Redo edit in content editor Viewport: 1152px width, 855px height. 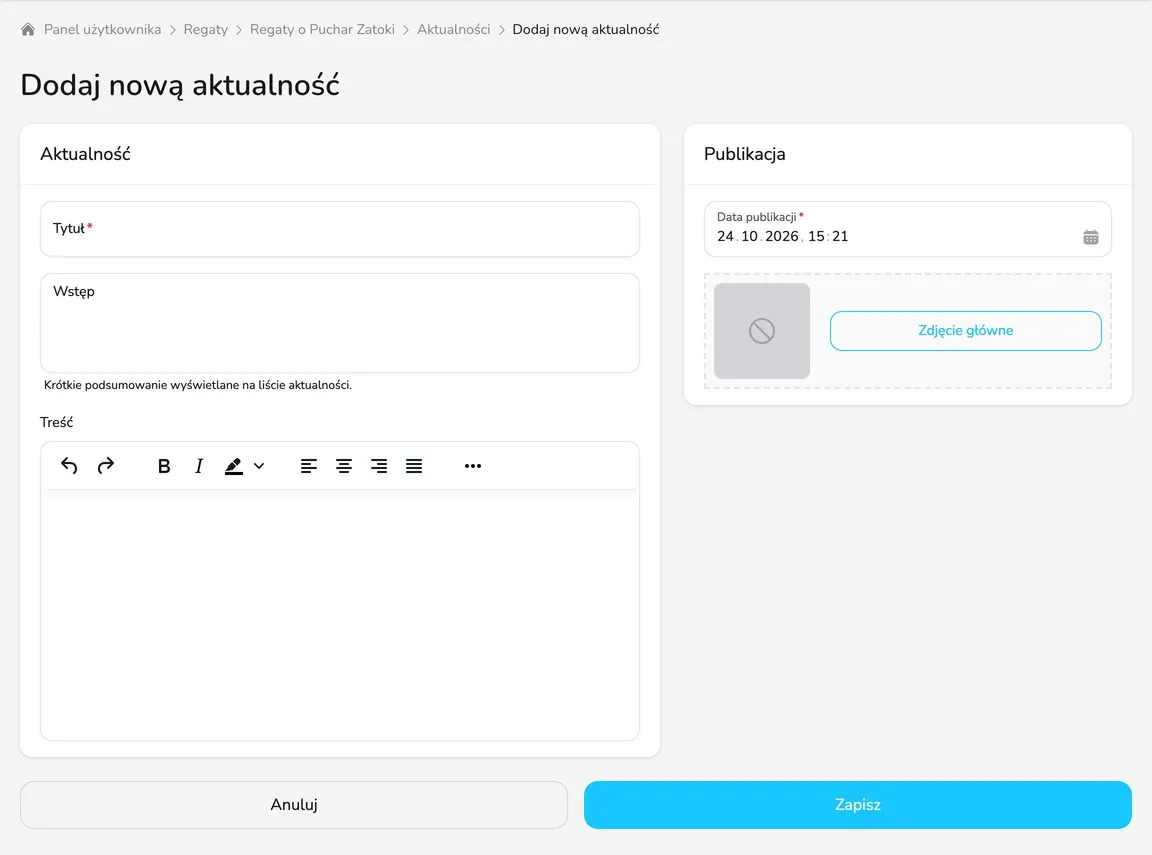(106, 466)
